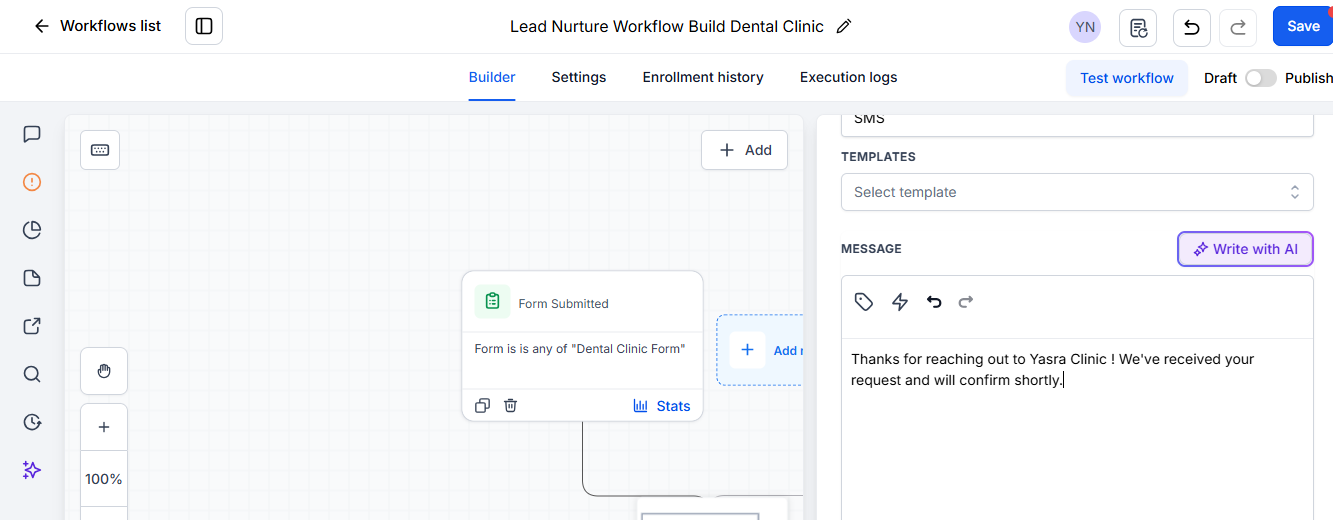Open the Select template dropdown

click(x=1077, y=192)
